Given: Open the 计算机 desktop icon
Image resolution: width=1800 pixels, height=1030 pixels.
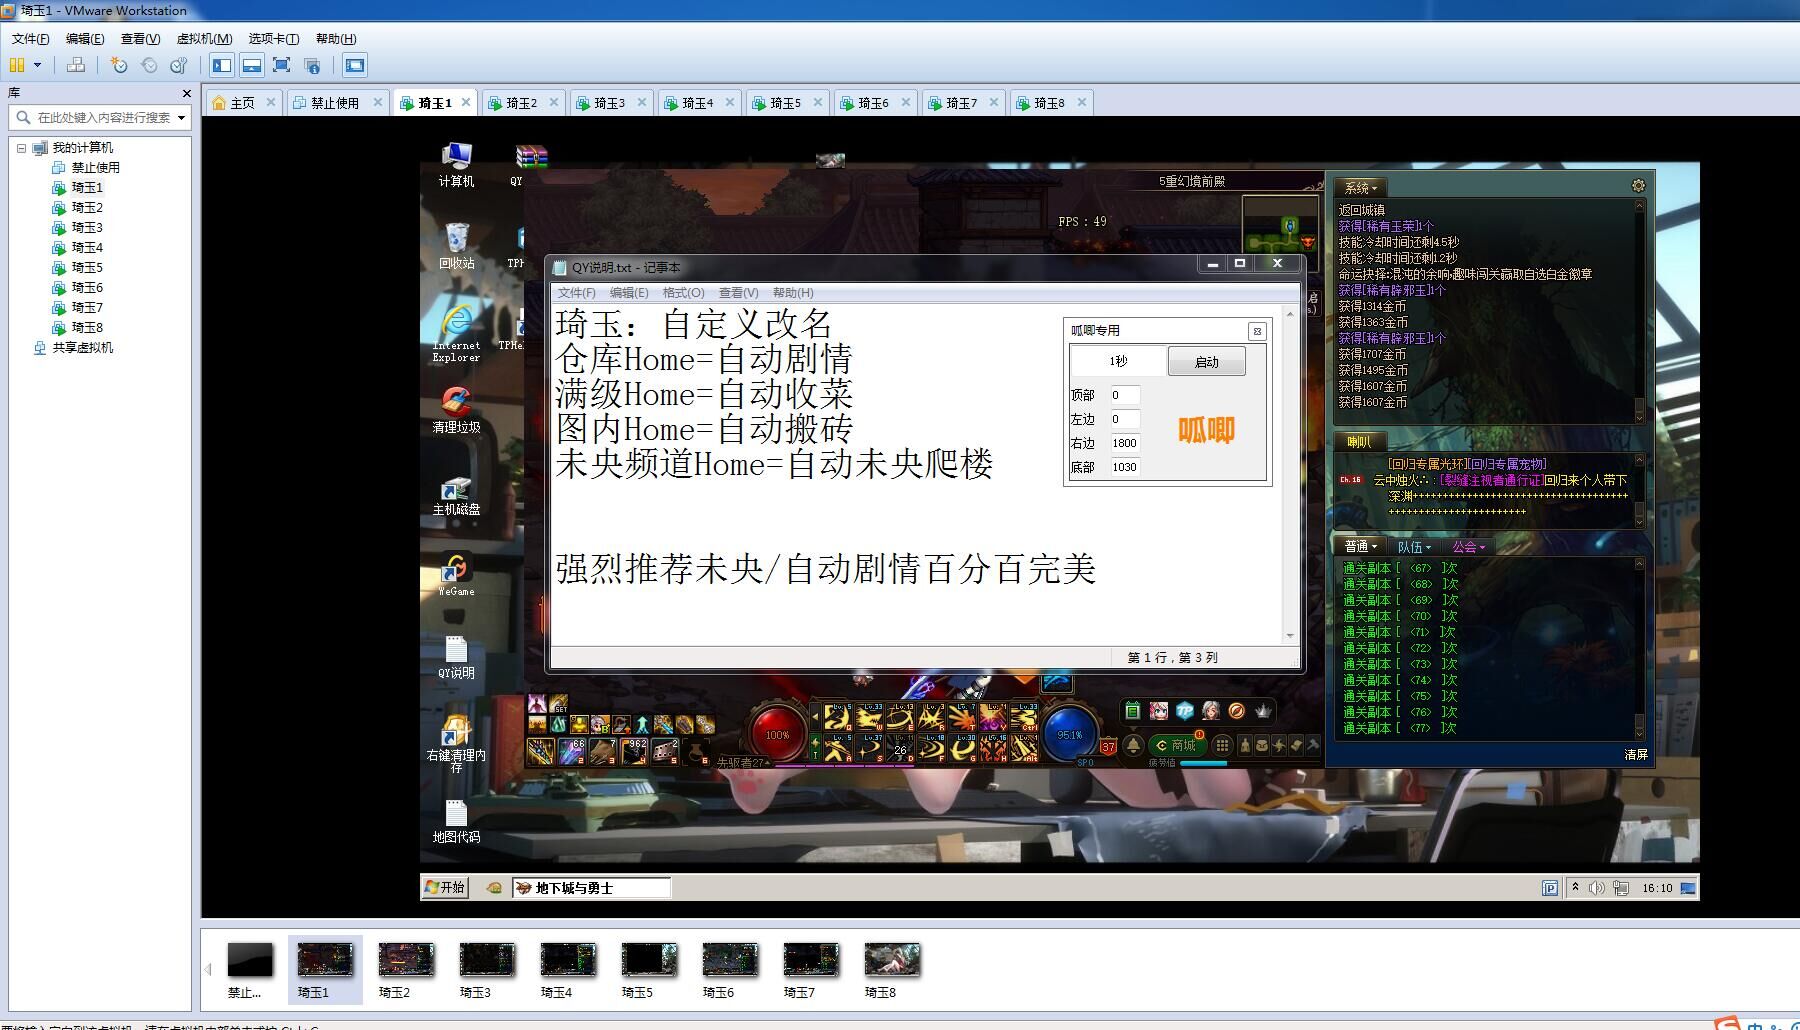Looking at the screenshot, I should pos(456,164).
